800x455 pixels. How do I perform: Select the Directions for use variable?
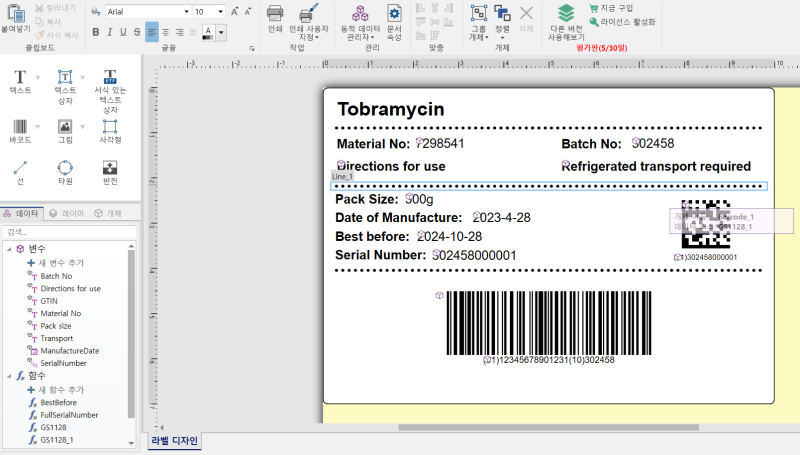pos(70,288)
